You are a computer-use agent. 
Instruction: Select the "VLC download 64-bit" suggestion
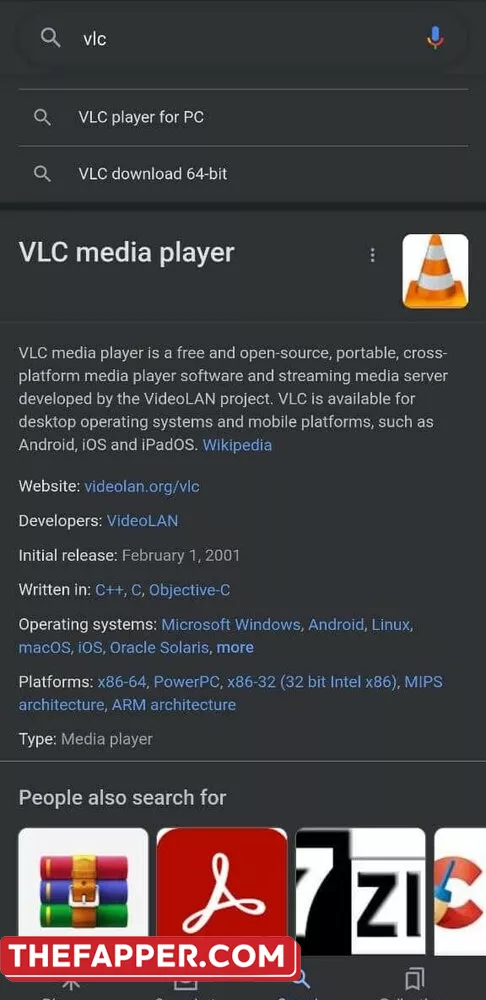coord(243,173)
